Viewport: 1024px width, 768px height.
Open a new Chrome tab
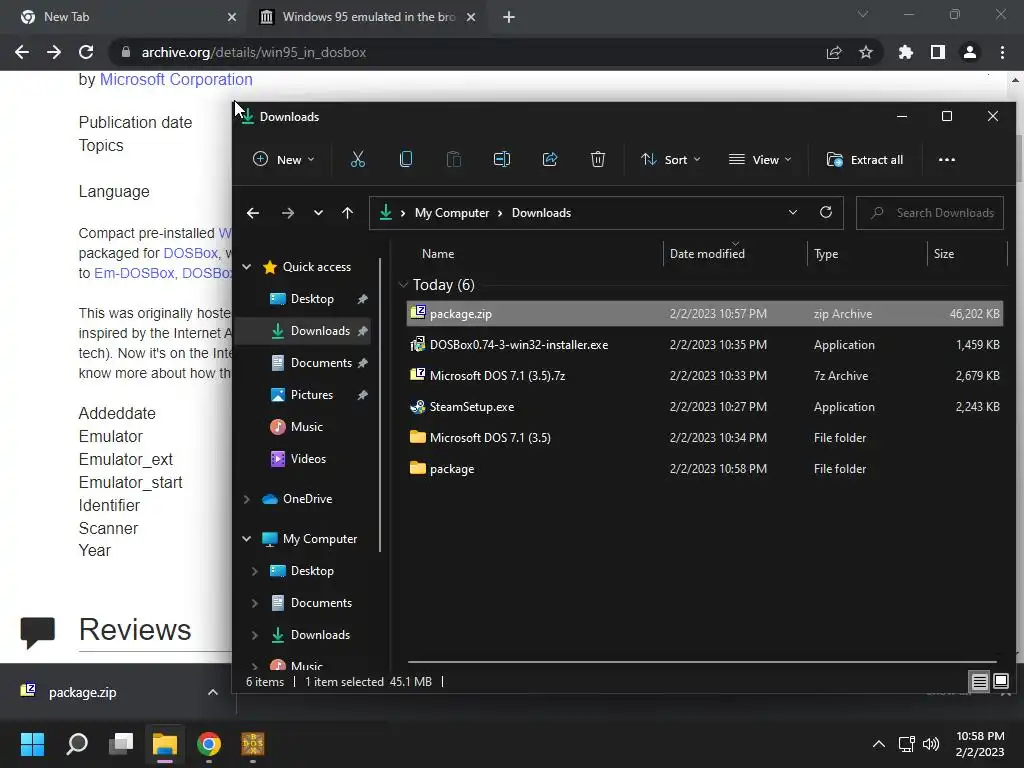(x=509, y=17)
